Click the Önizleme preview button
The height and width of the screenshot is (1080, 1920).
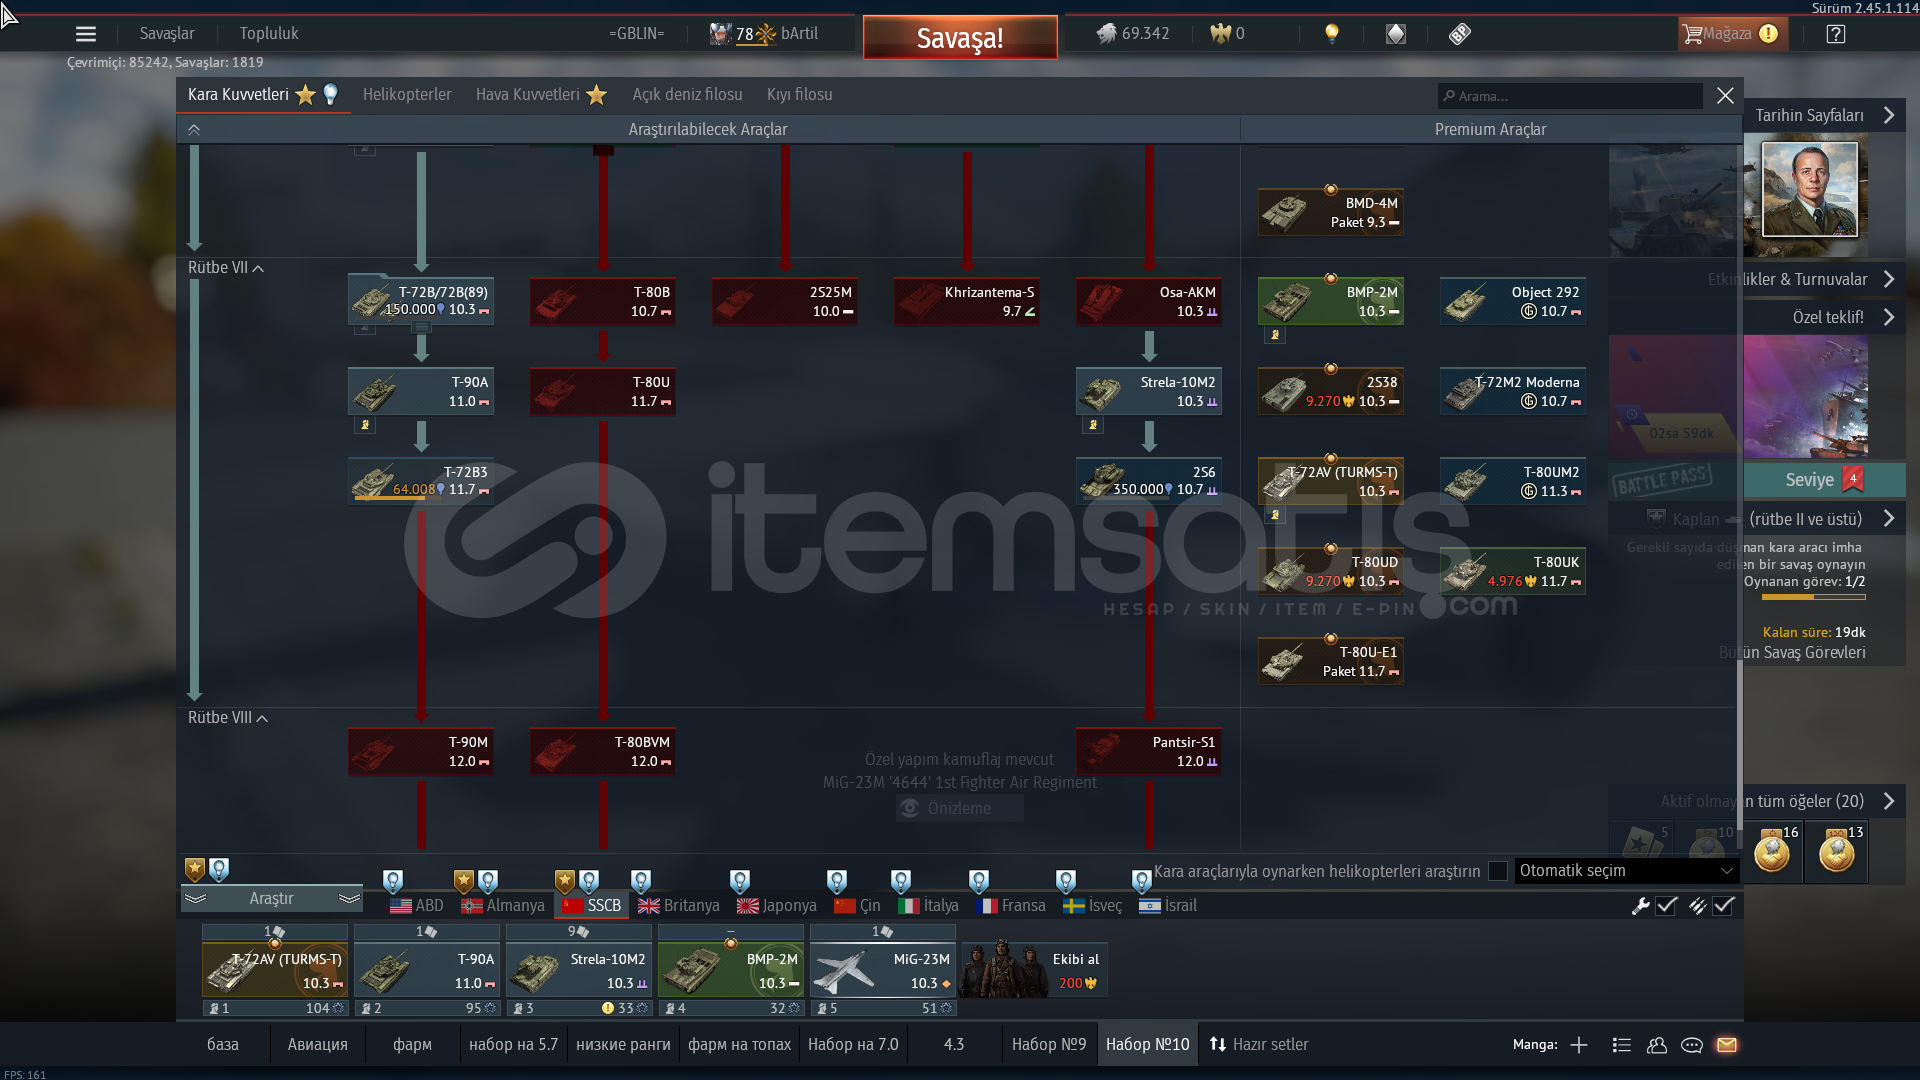(x=960, y=809)
